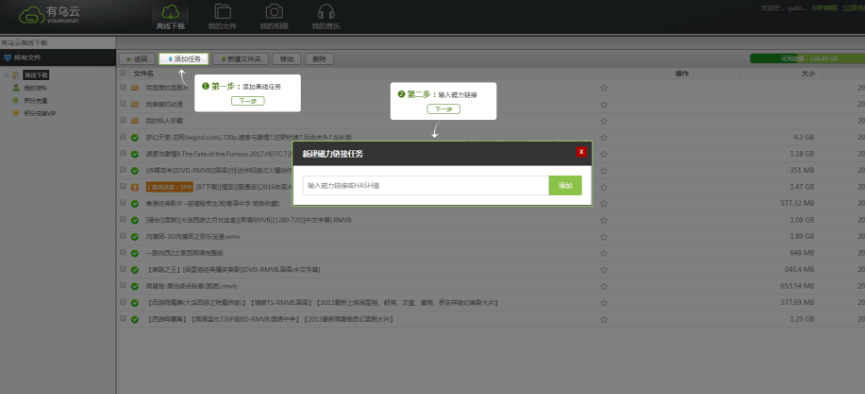Image resolution: width=865 pixels, height=394 pixels.
Task: Star the file sized 1.18 GB
Action: pyautogui.click(x=604, y=154)
